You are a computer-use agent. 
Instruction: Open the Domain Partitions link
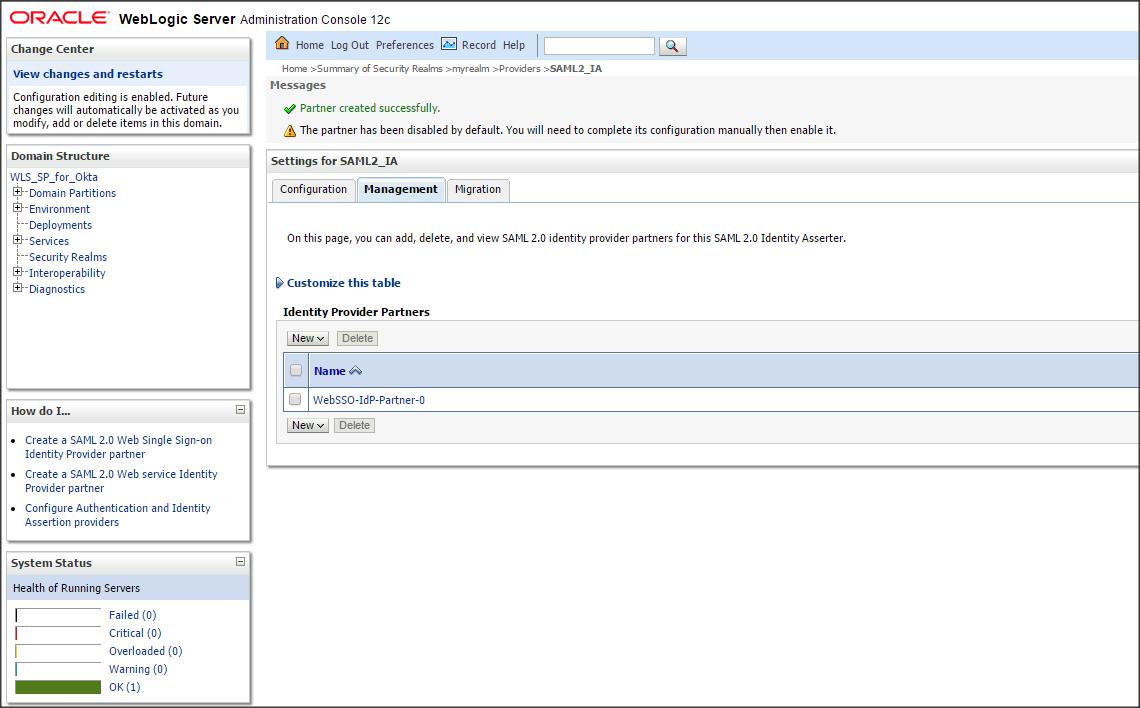[x=72, y=193]
